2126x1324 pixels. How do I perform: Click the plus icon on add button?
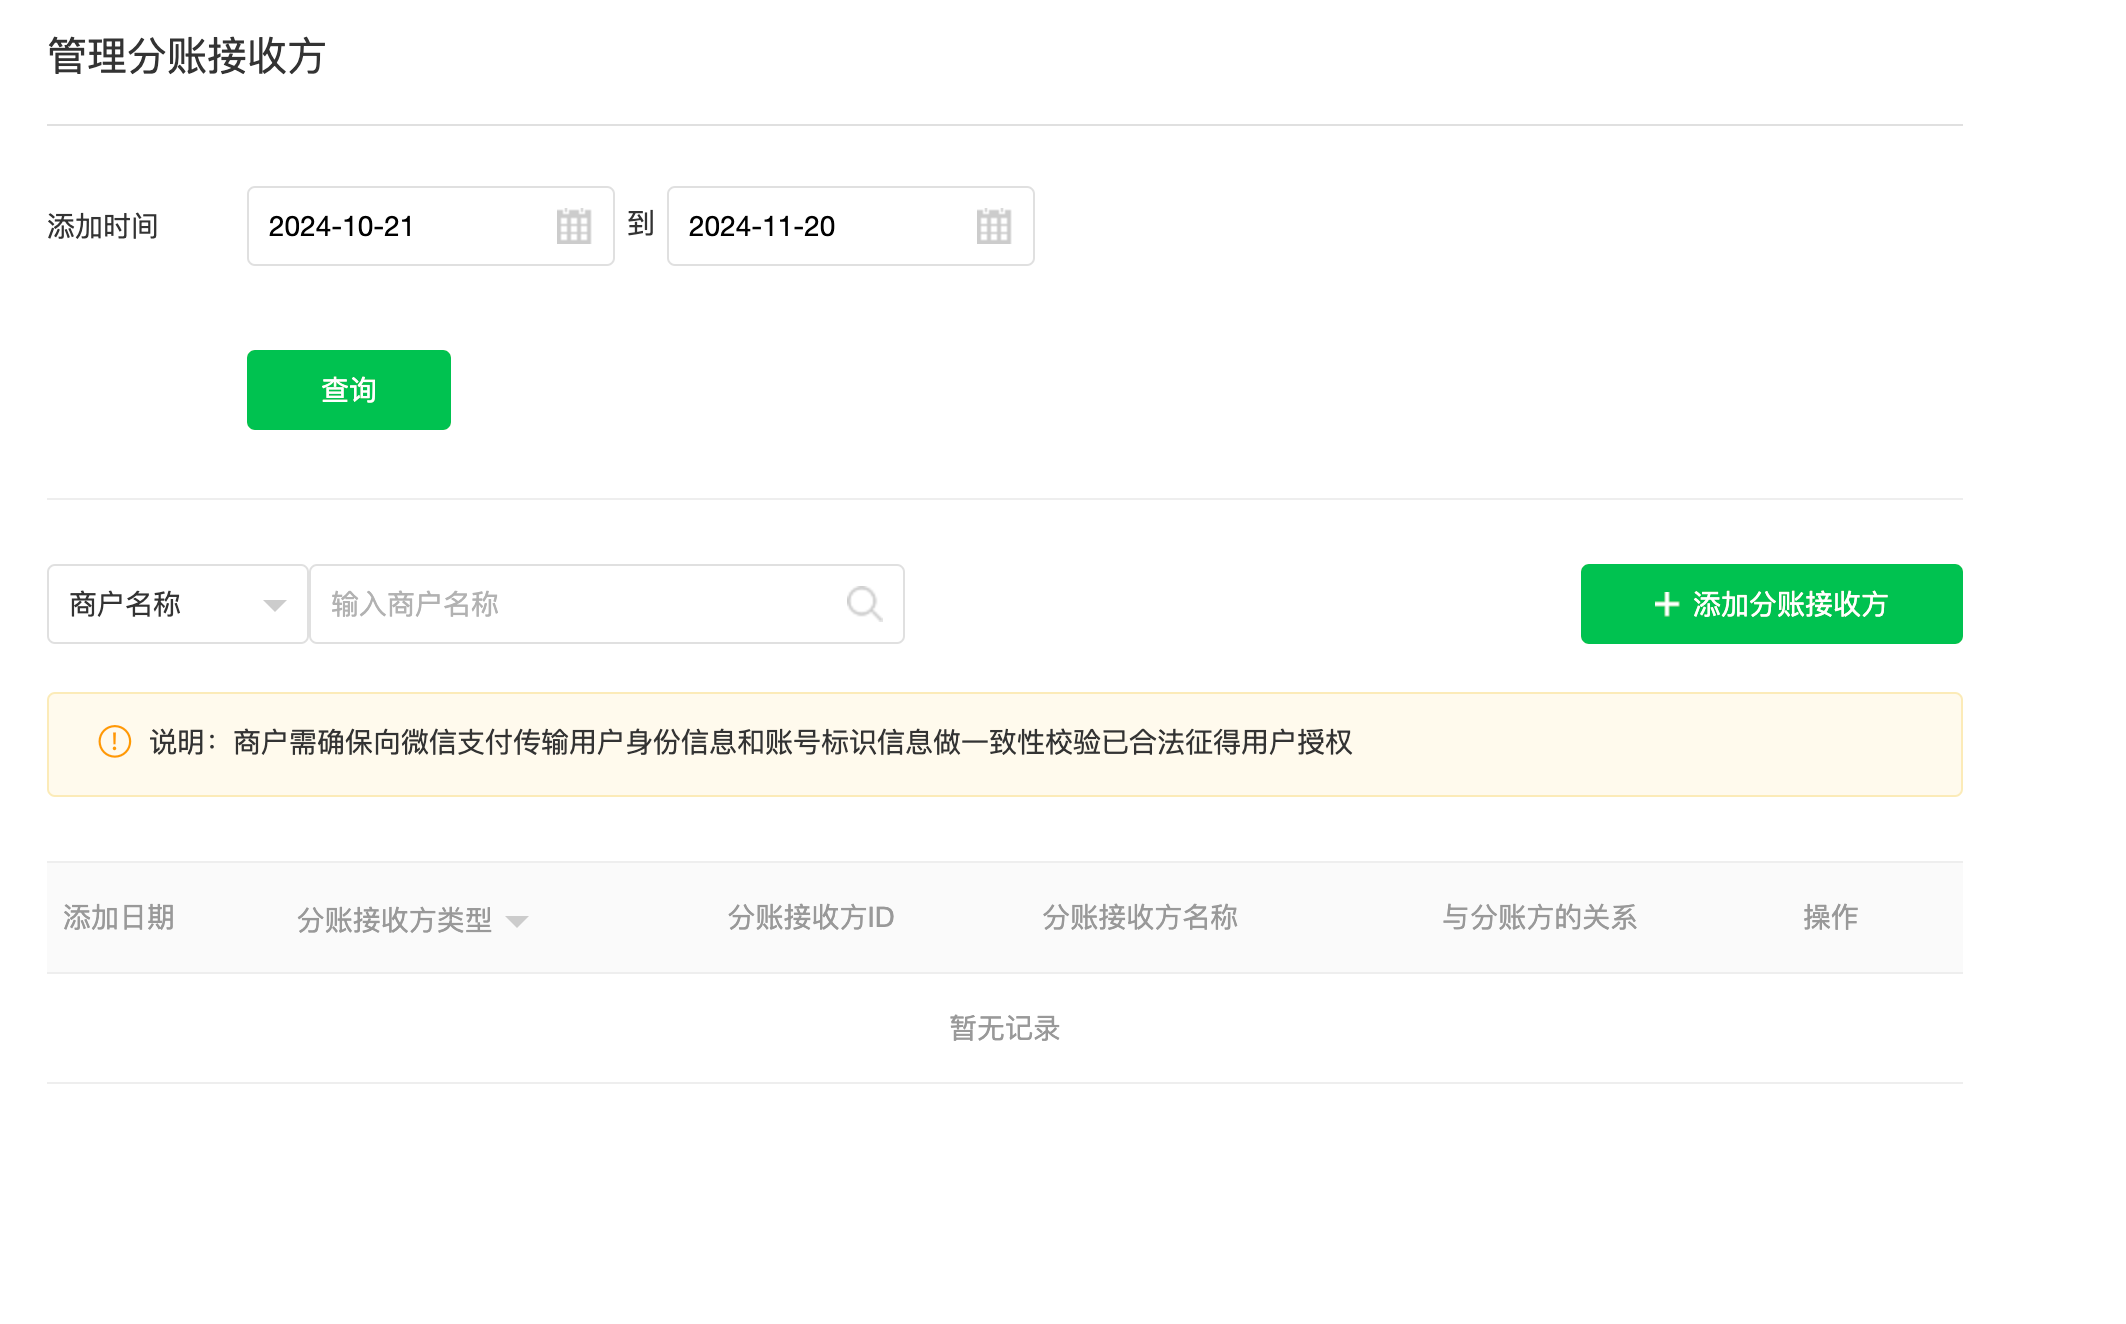[x=1666, y=604]
